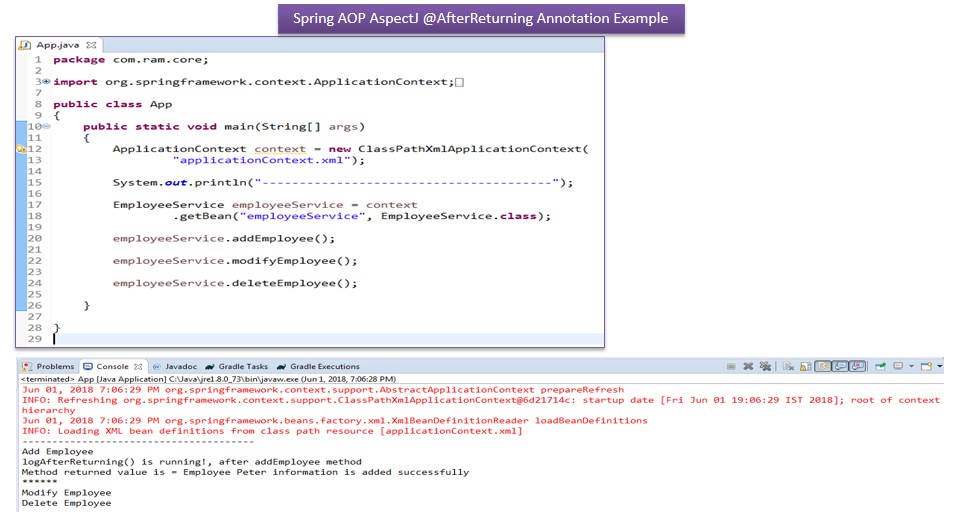This screenshot has height=528, width=960.
Task: Click the "employeeService" string in getBean
Action: pos(302,216)
